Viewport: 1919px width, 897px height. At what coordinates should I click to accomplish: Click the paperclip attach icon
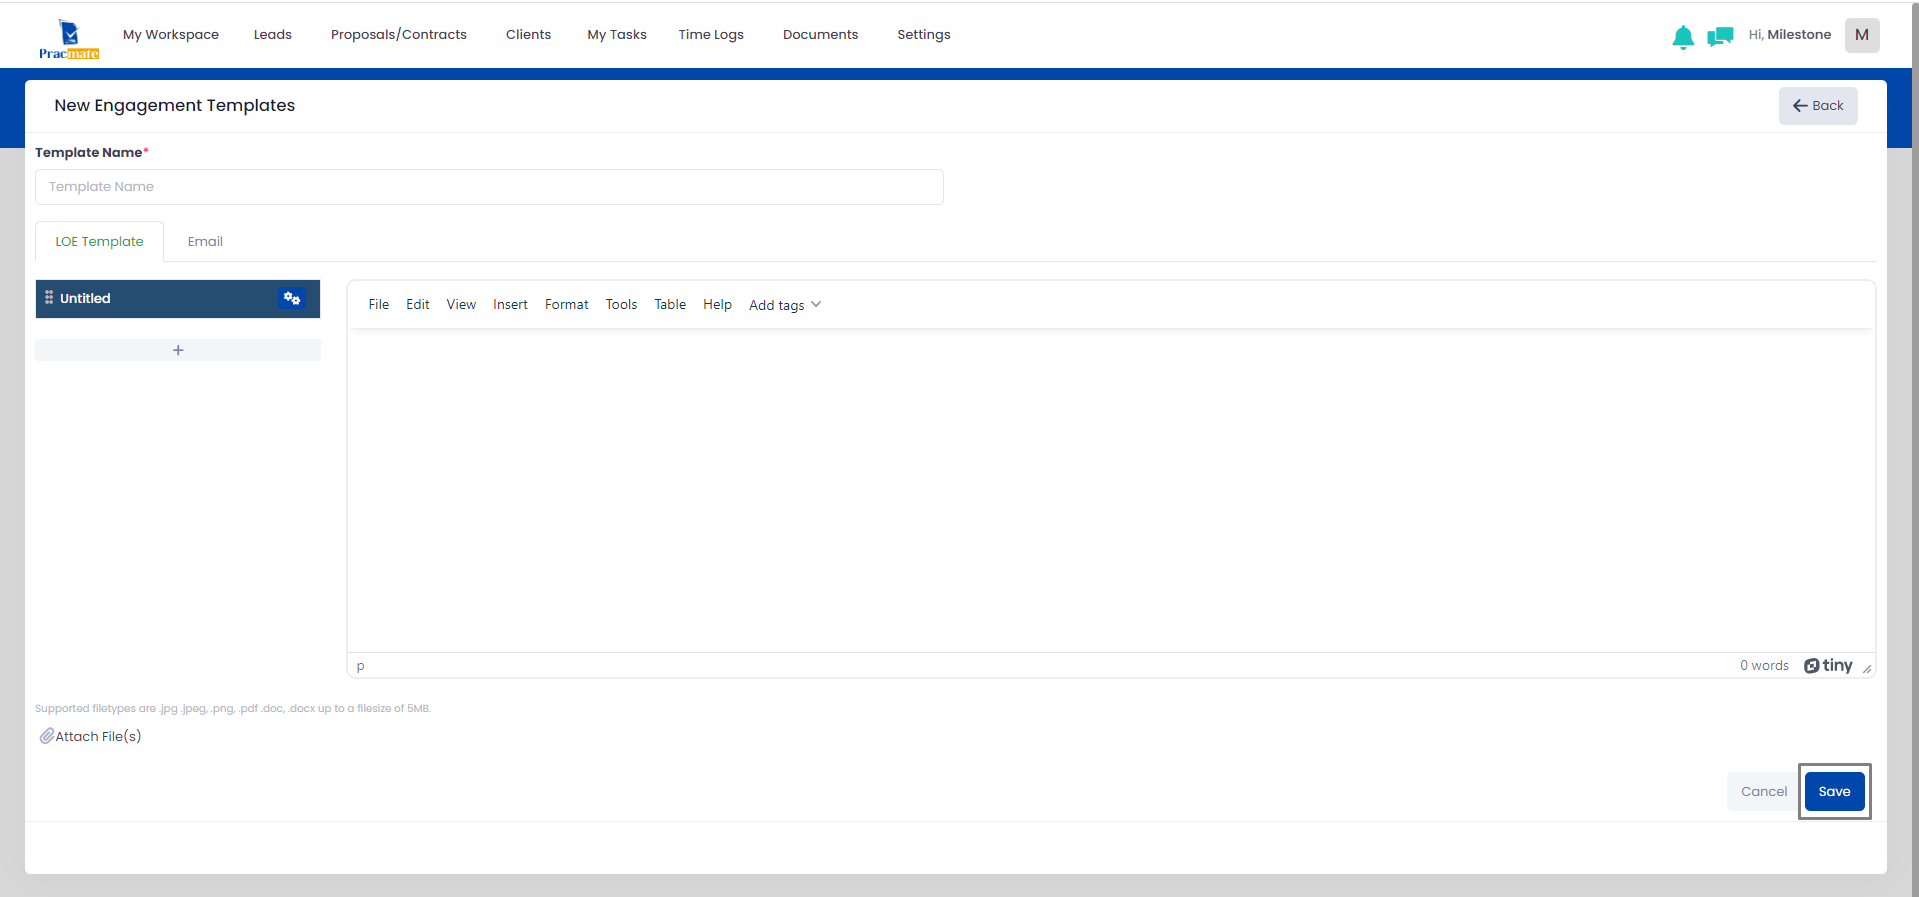coord(46,736)
